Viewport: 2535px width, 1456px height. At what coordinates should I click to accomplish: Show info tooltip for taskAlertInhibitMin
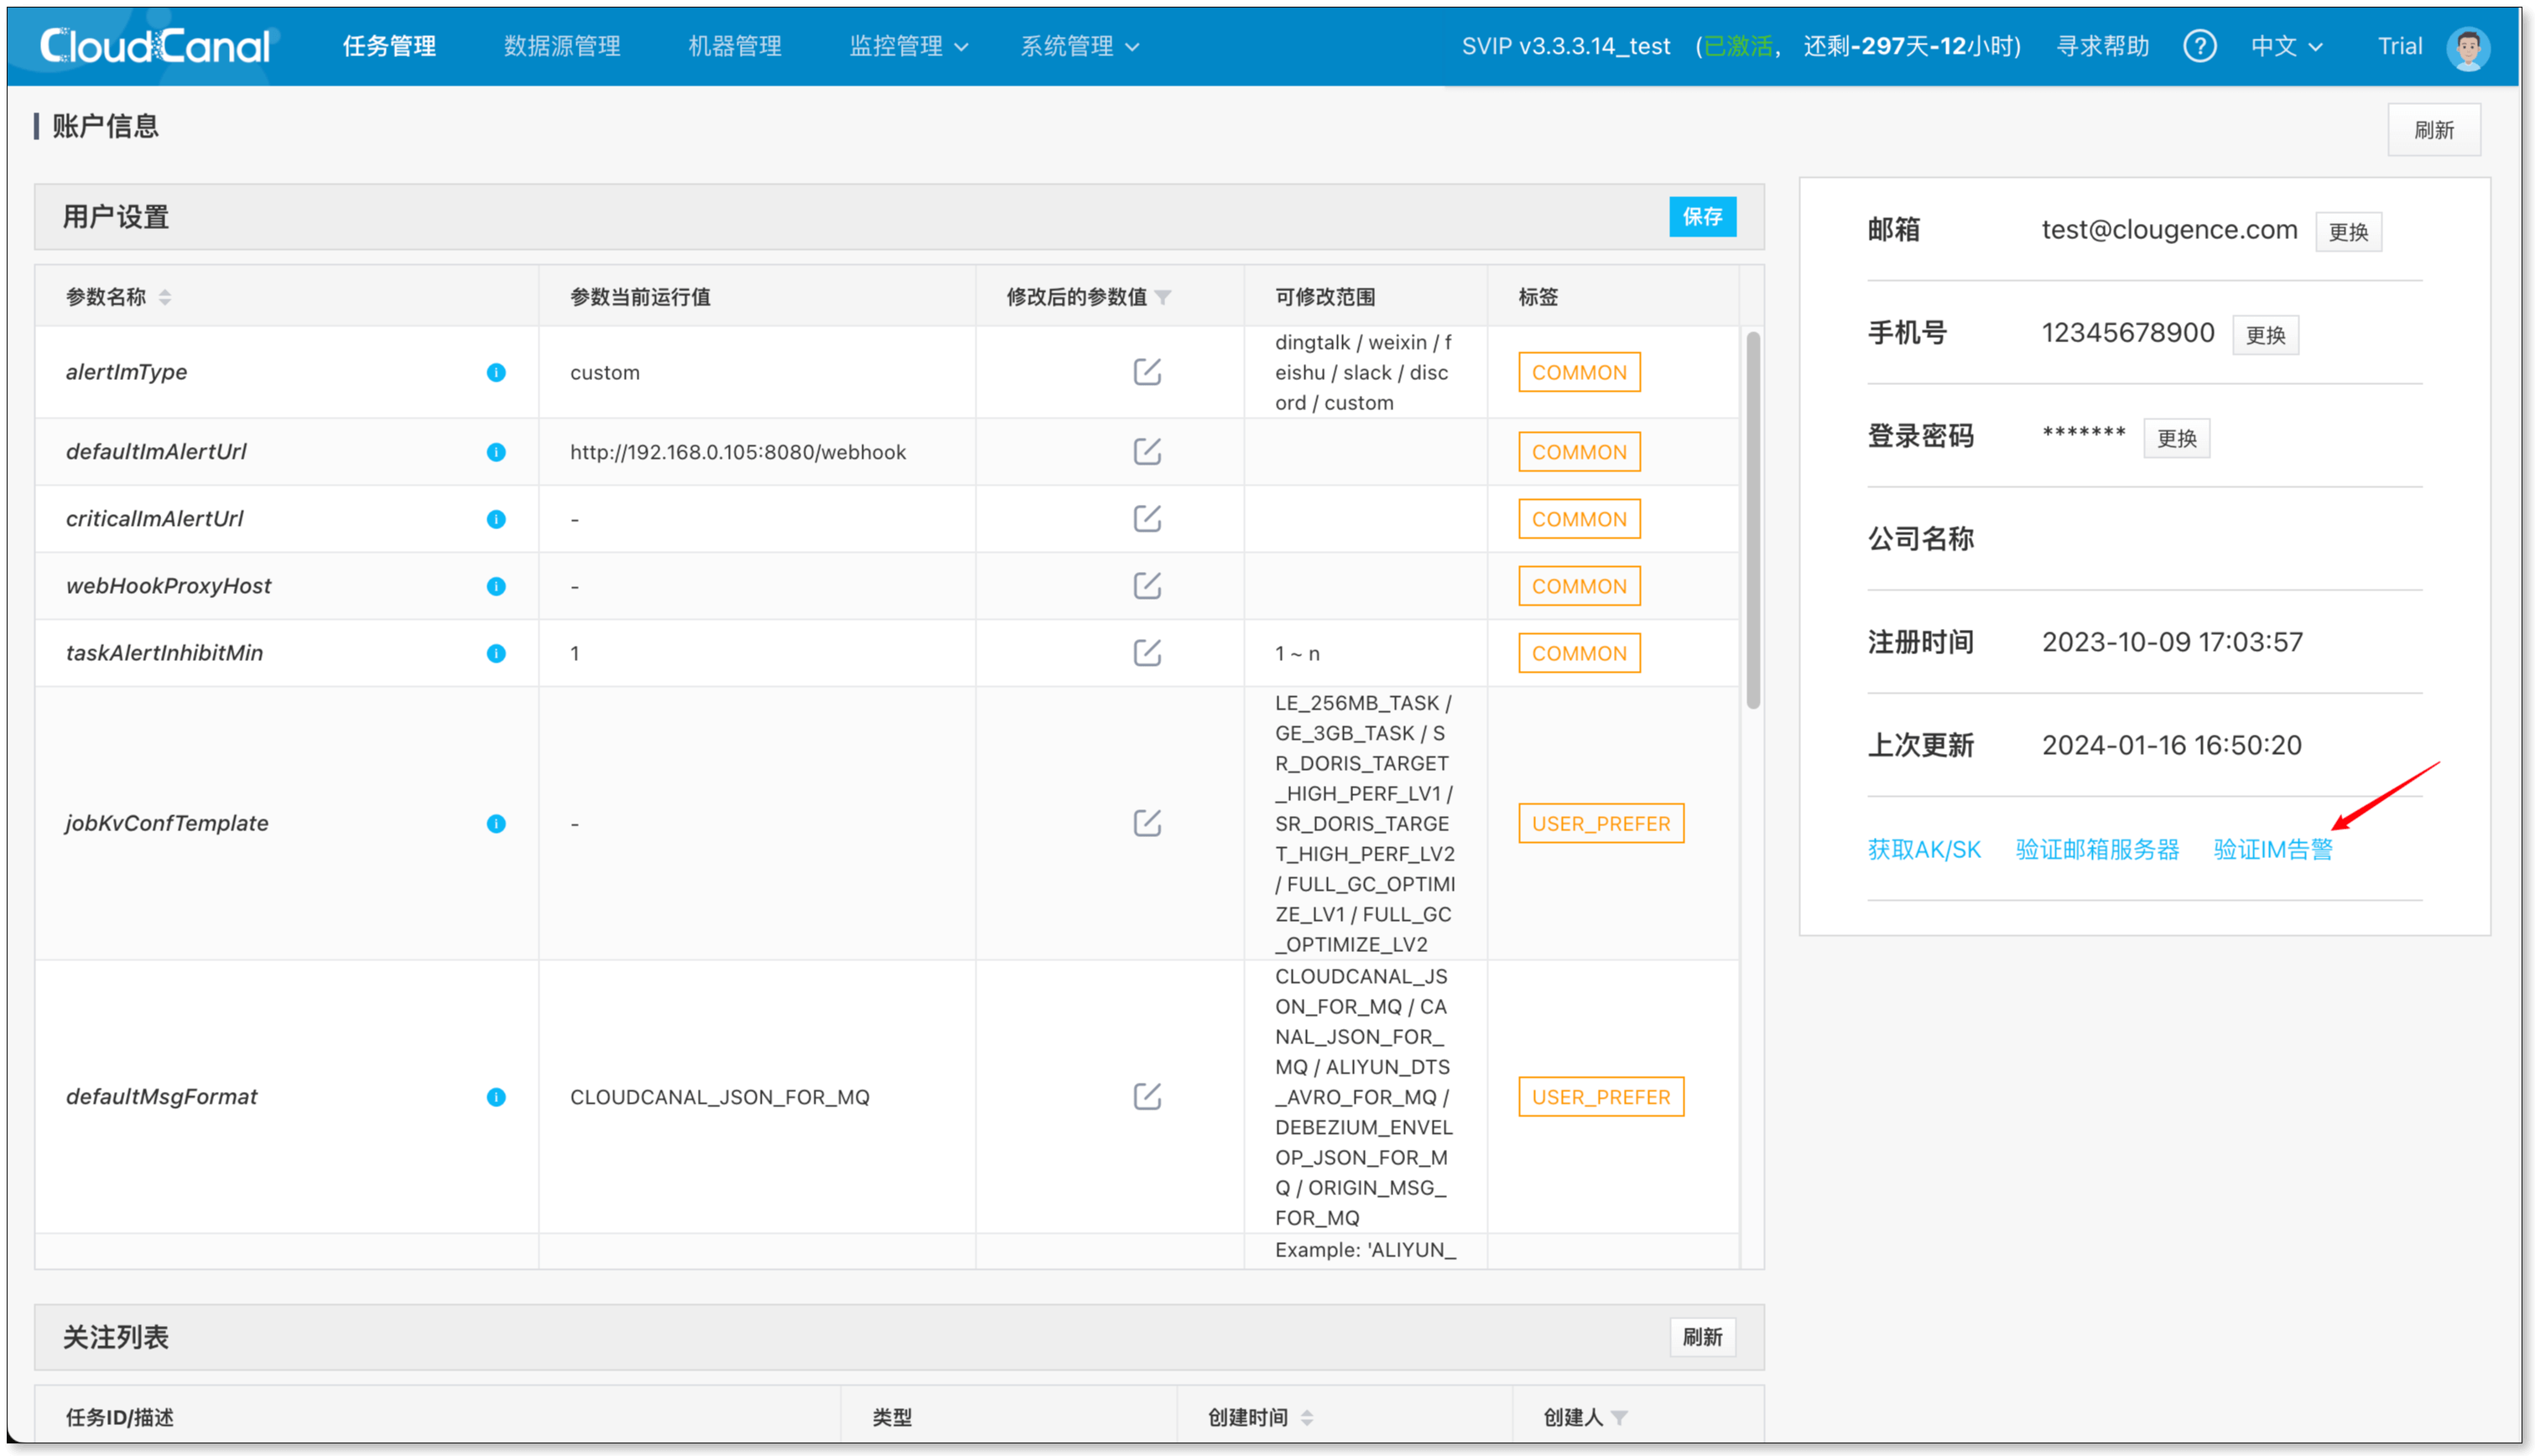click(496, 653)
